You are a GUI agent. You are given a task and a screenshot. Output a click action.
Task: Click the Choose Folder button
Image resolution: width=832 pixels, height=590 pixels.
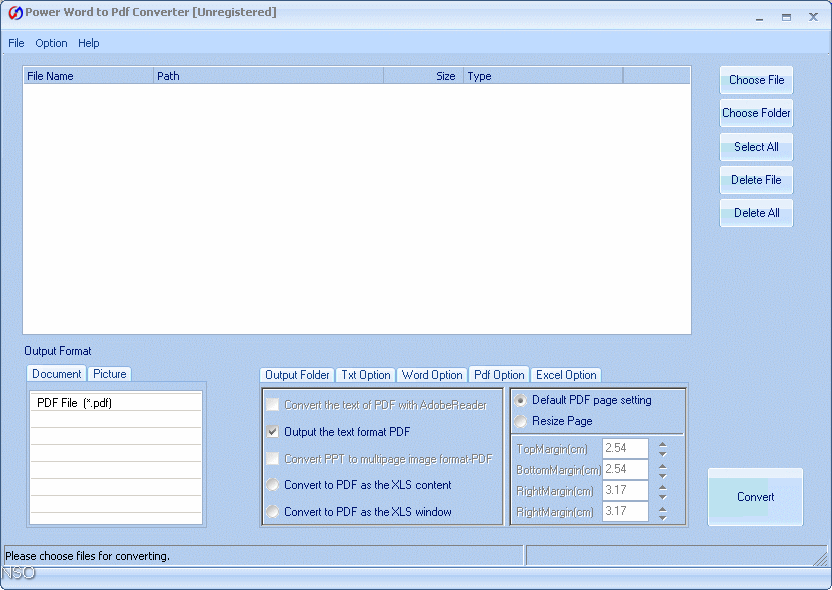tap(756, 113)
